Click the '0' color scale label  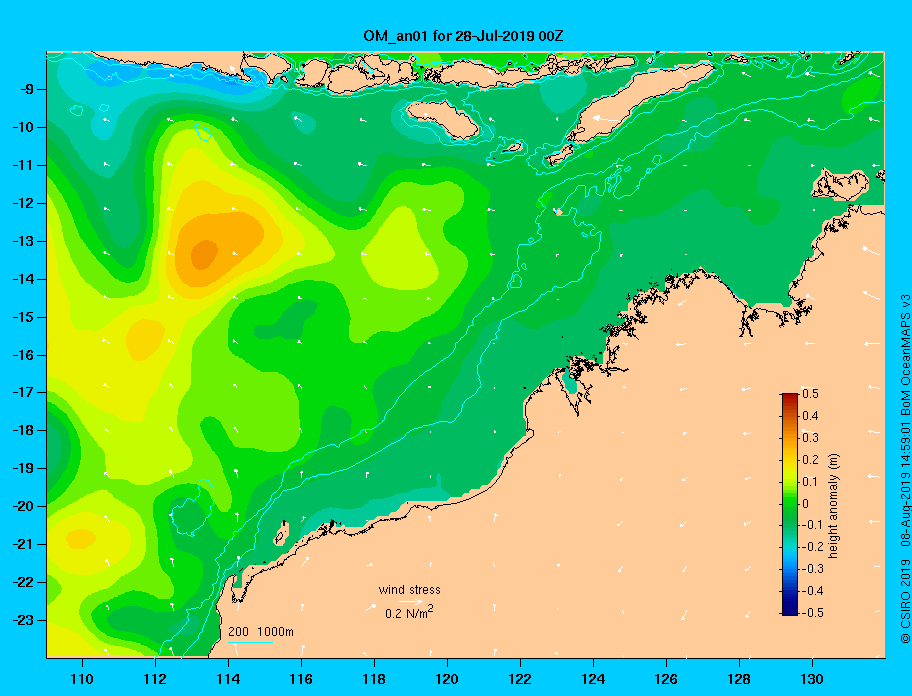click(806, 504)
